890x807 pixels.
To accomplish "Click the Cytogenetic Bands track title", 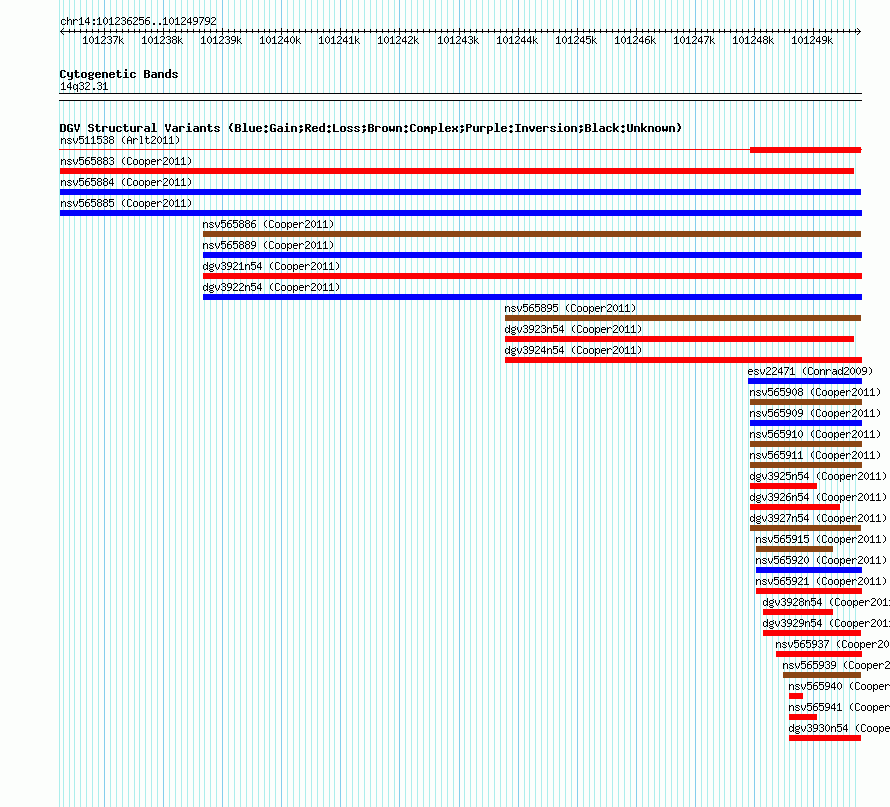I will (x=119, y=74).
